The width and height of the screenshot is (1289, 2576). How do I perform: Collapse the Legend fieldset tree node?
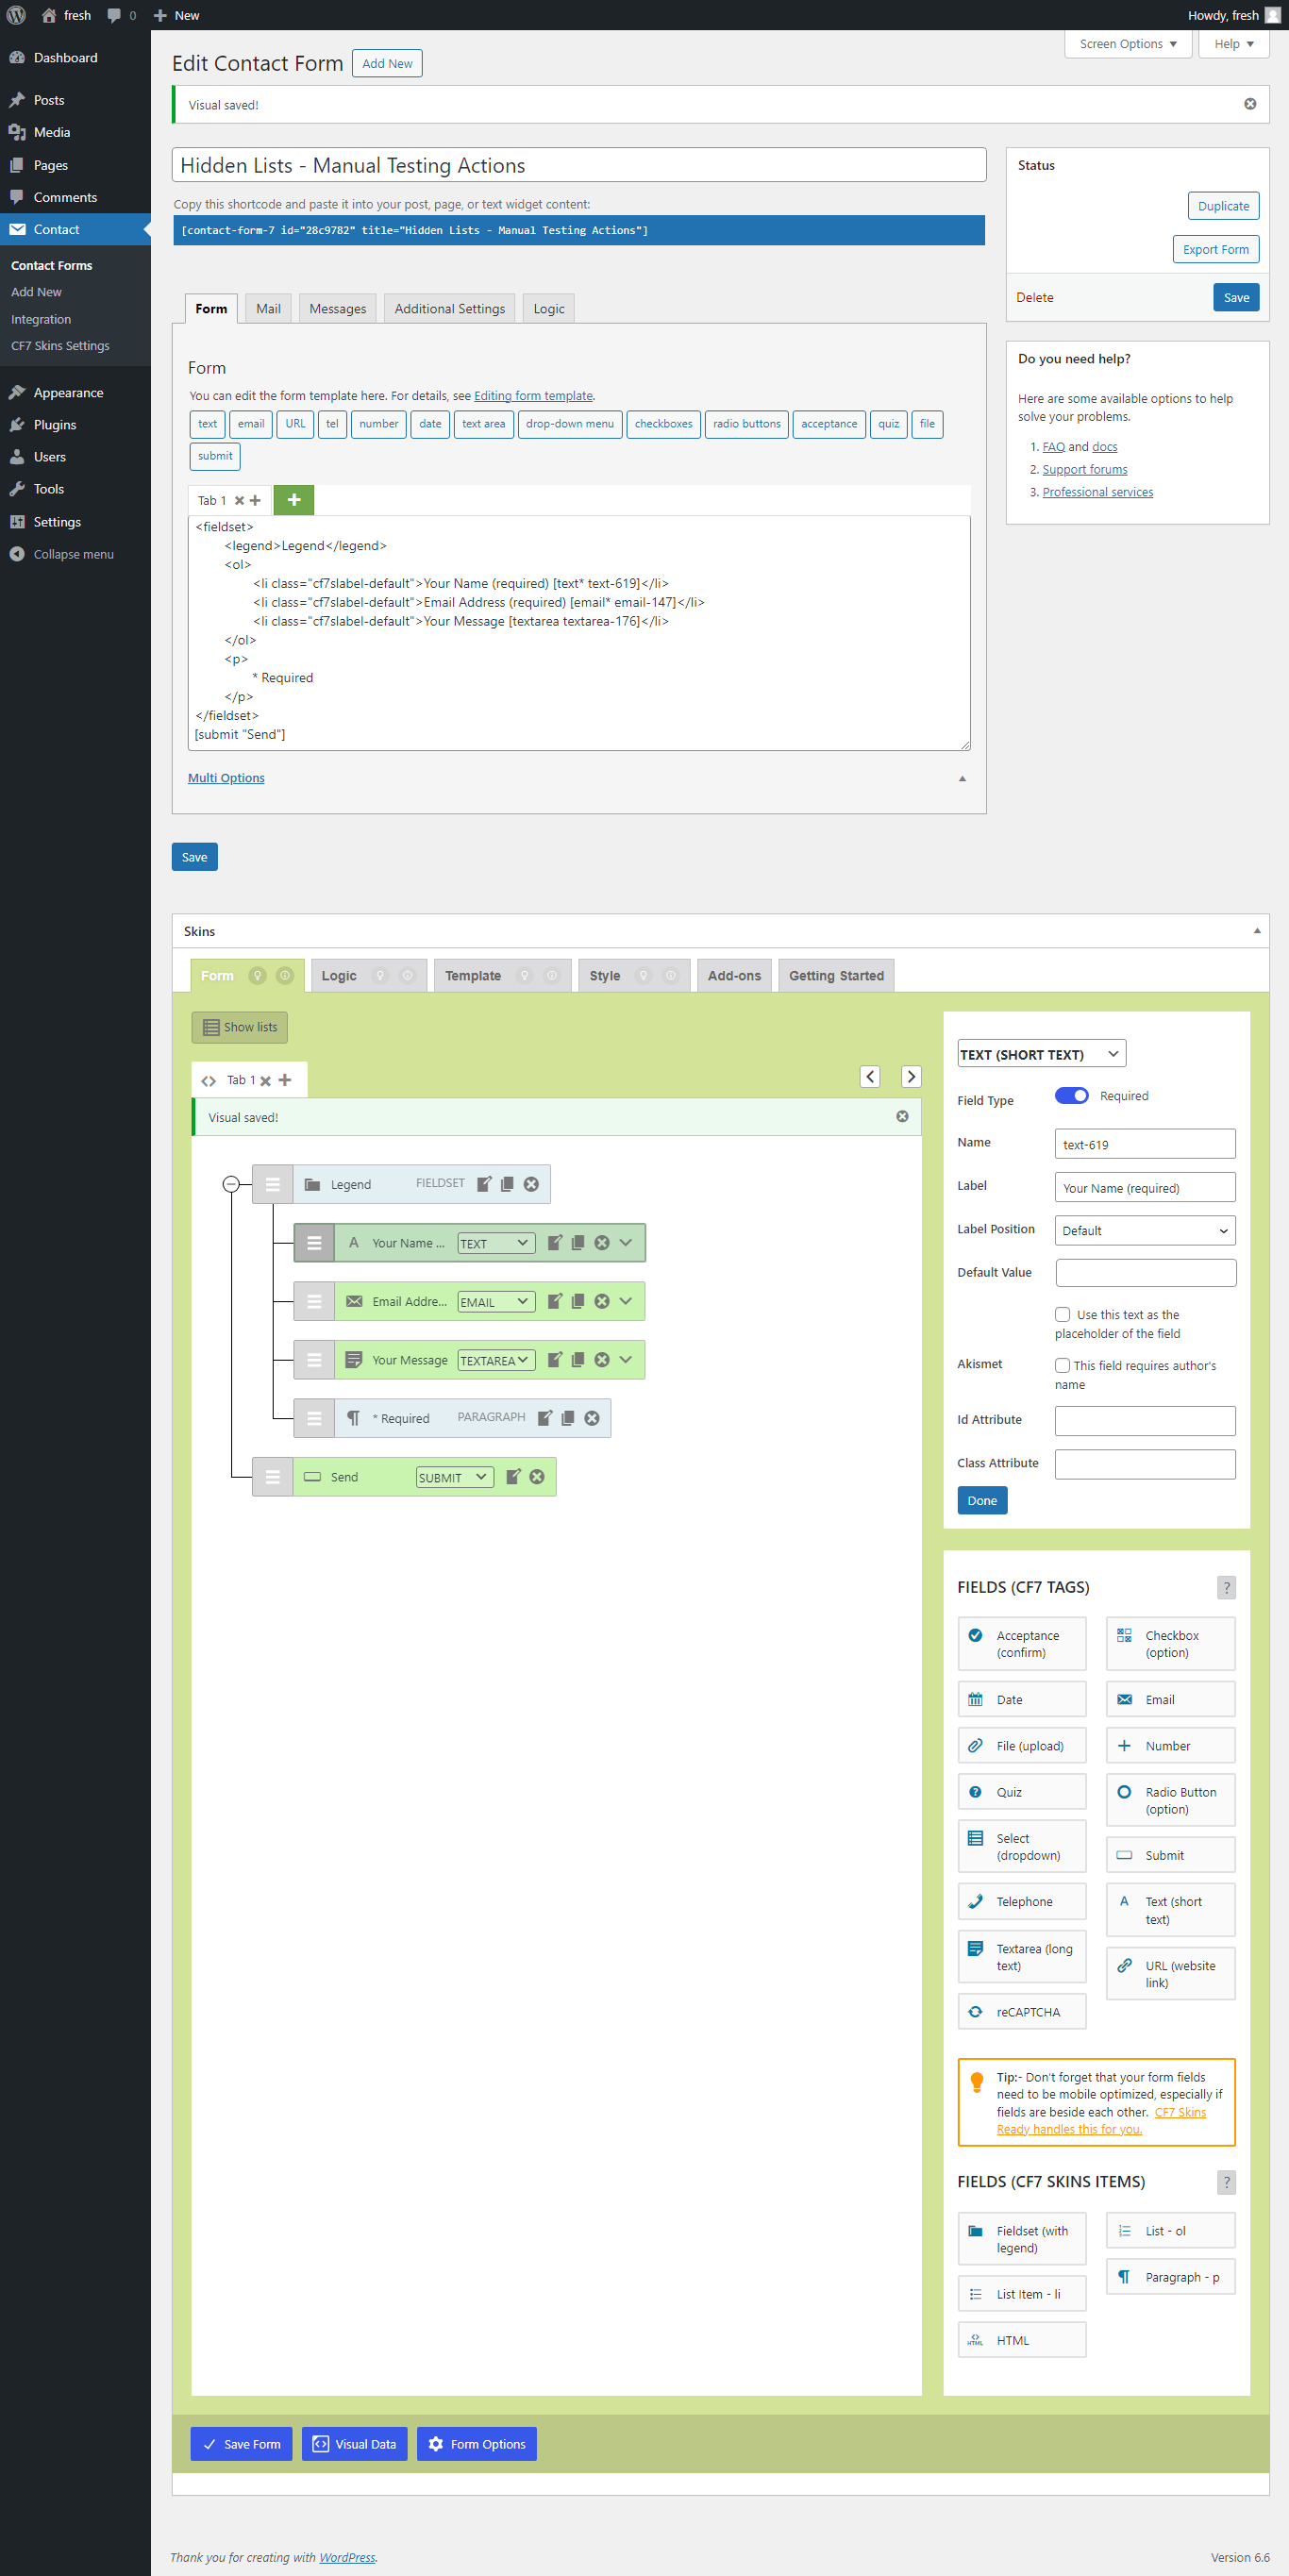(231, 1184)
